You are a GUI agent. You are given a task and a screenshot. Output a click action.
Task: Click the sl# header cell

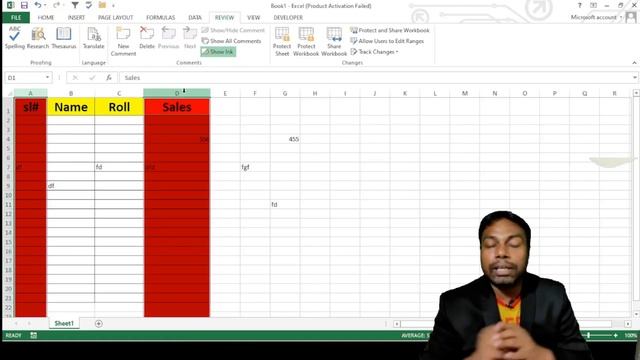(31, 107)
